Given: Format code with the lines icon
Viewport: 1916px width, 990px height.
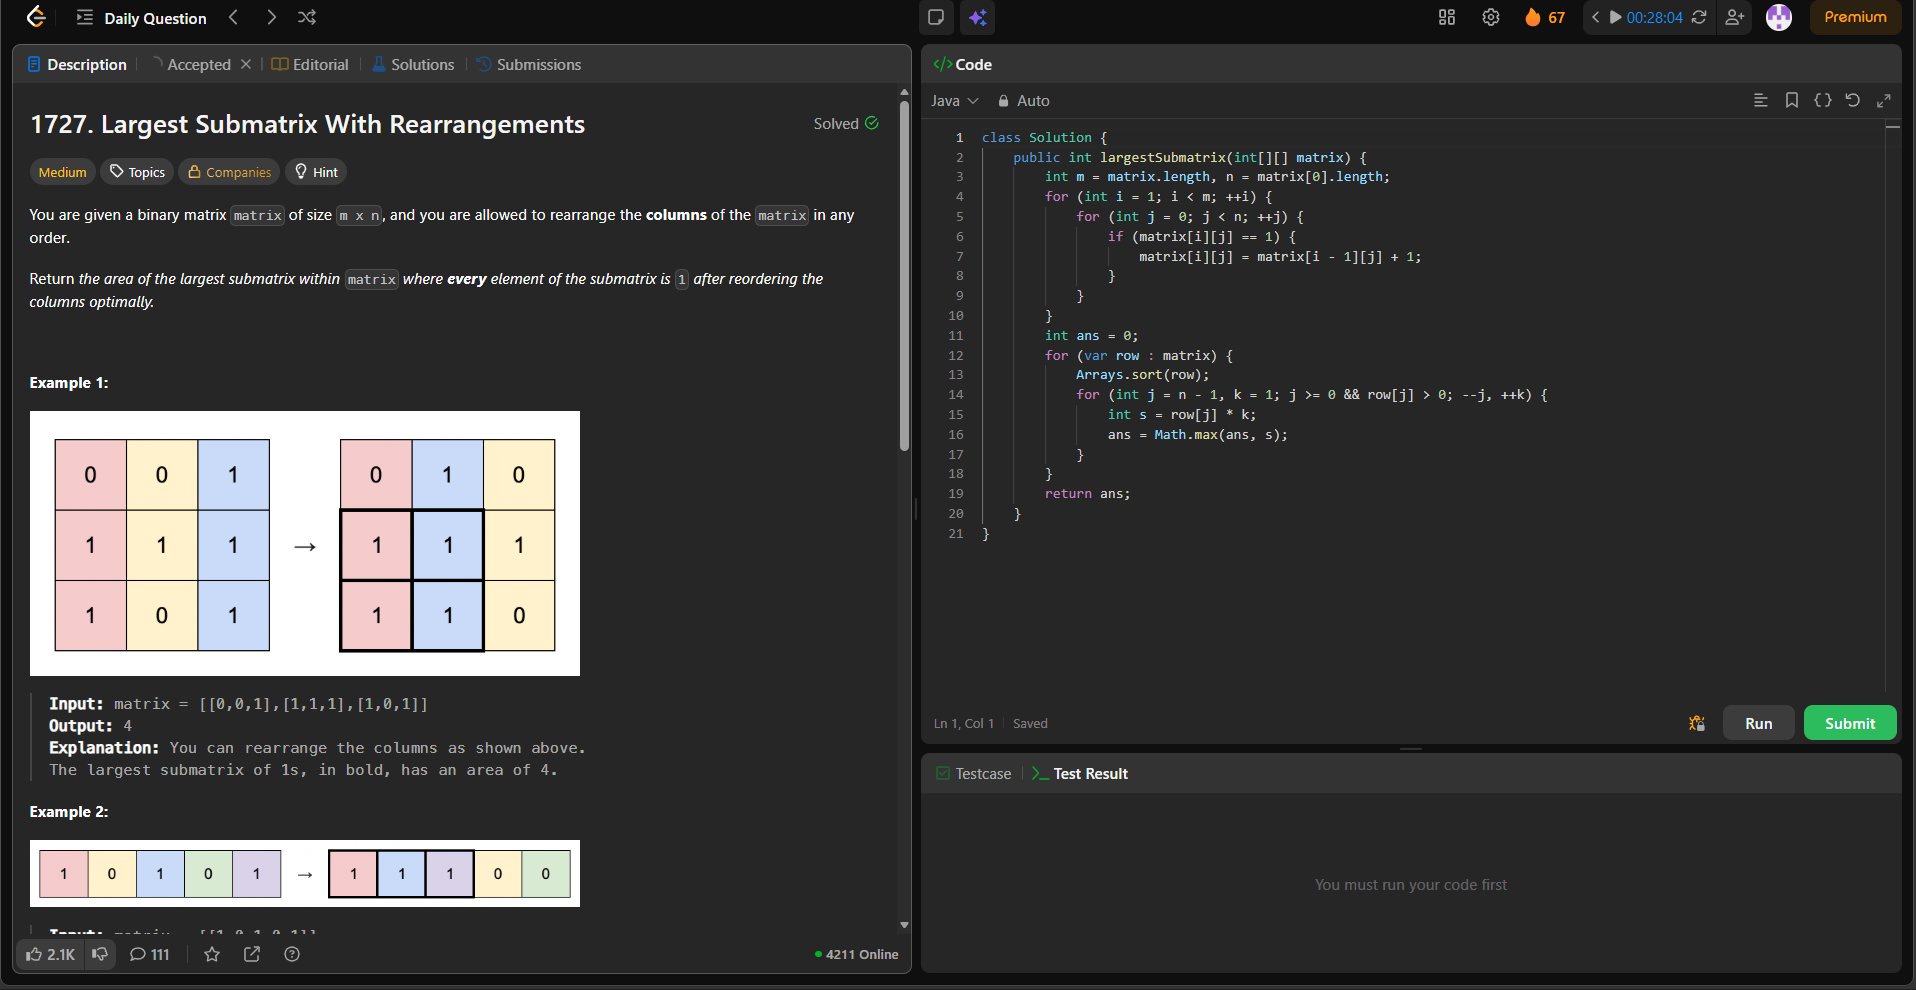Looking at the screenshot, I should [x=1761, y=100].
